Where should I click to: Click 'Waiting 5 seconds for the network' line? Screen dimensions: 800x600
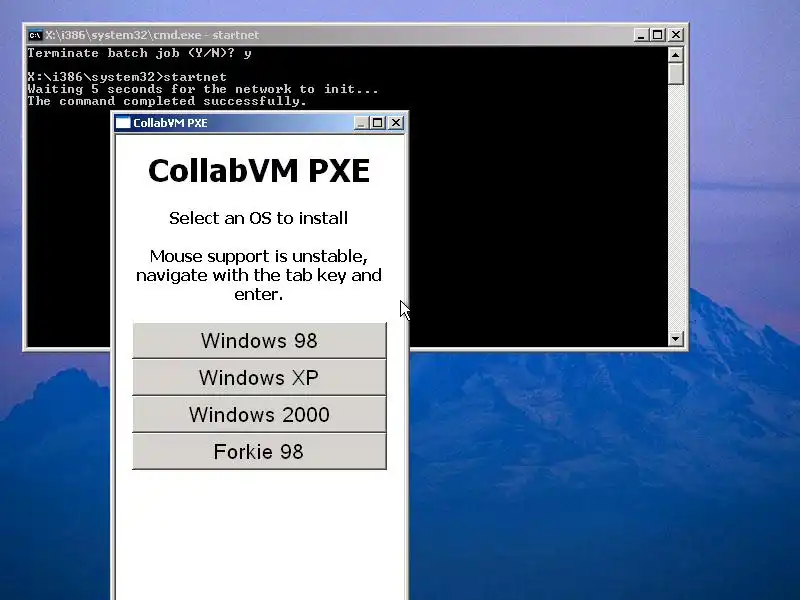click(x=203, y=89)
